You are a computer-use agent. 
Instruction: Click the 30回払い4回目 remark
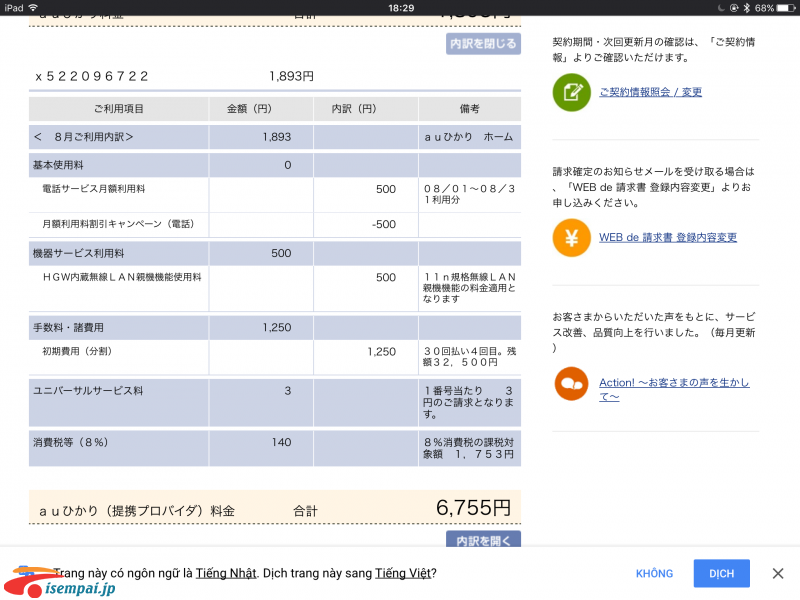(469, 357)
